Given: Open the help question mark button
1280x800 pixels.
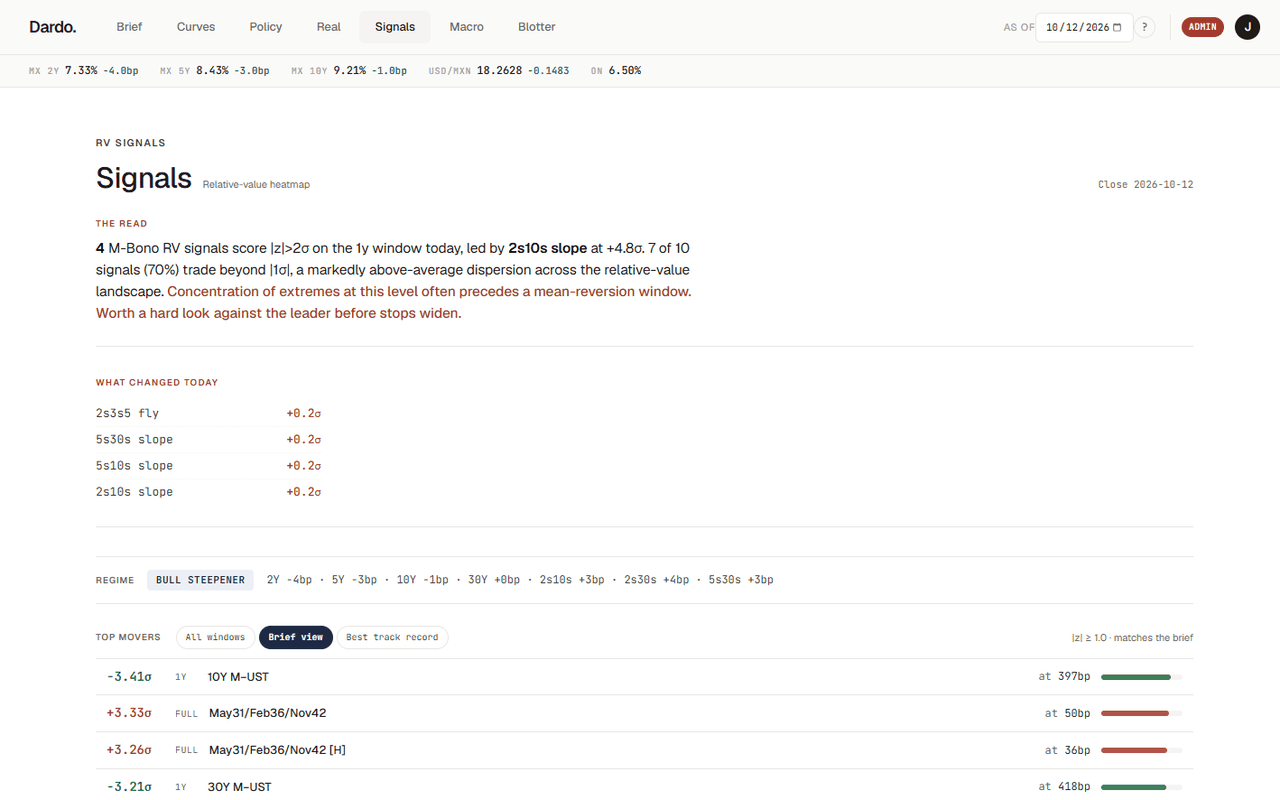Looking at the screenshot, I should click(x=1145, y=27).
